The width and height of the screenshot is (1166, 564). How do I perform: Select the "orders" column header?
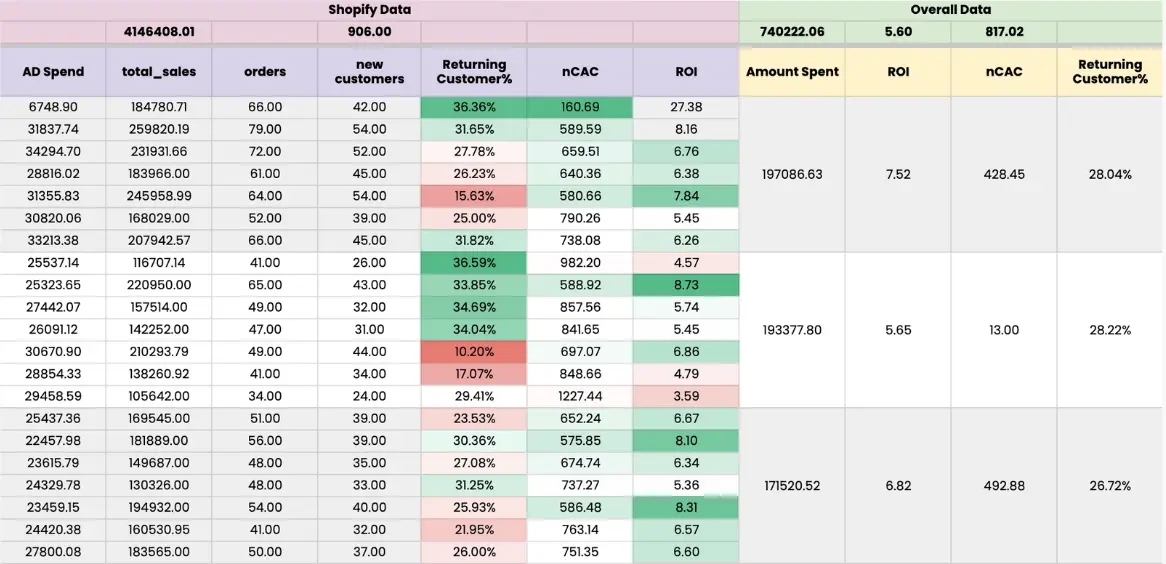(265, 72)
